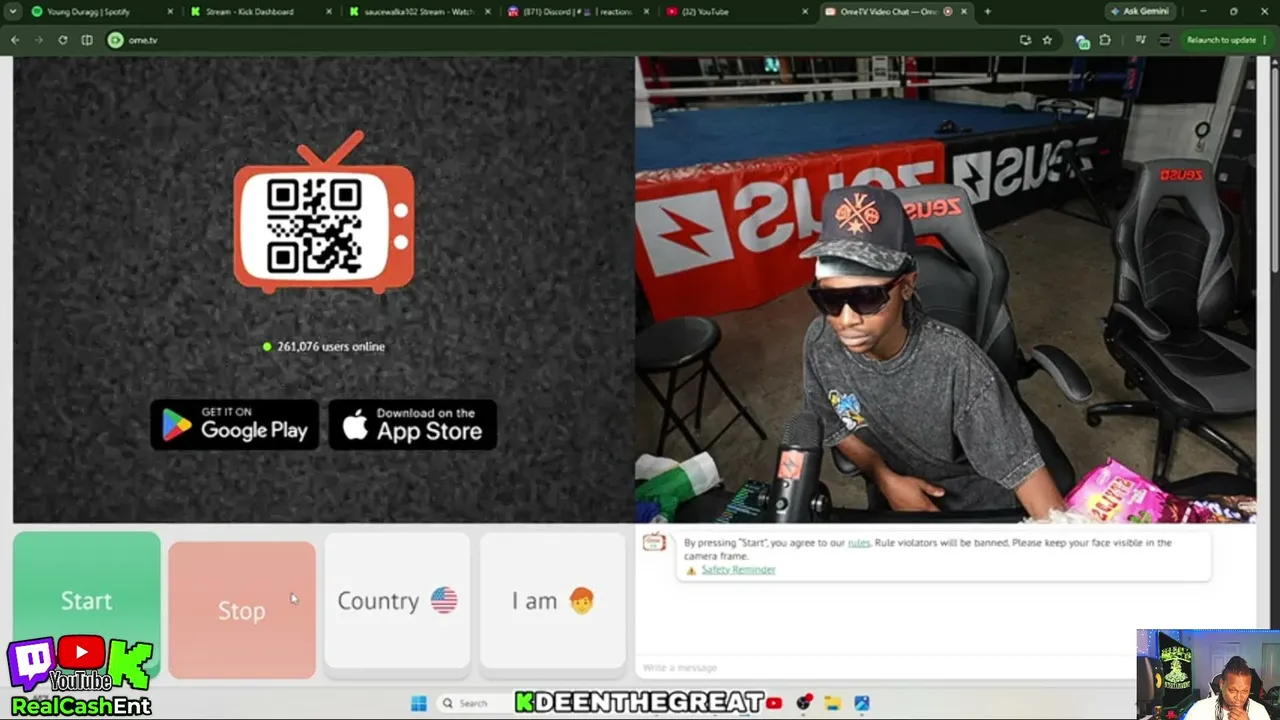The image size is (1280, 720).
Task: Close the Kick Dashboard tab
Action: click(x=329, y=12)
